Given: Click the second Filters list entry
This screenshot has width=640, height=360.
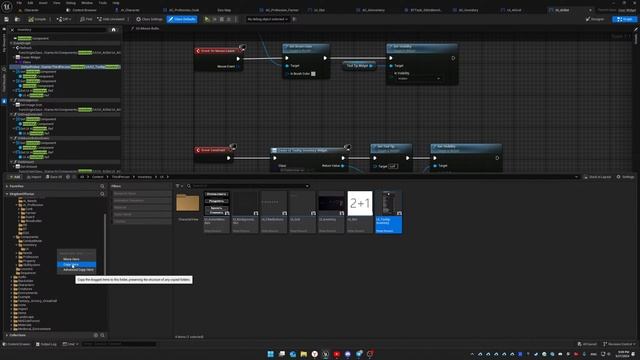Looking at the screenshot, I should 142,200.
